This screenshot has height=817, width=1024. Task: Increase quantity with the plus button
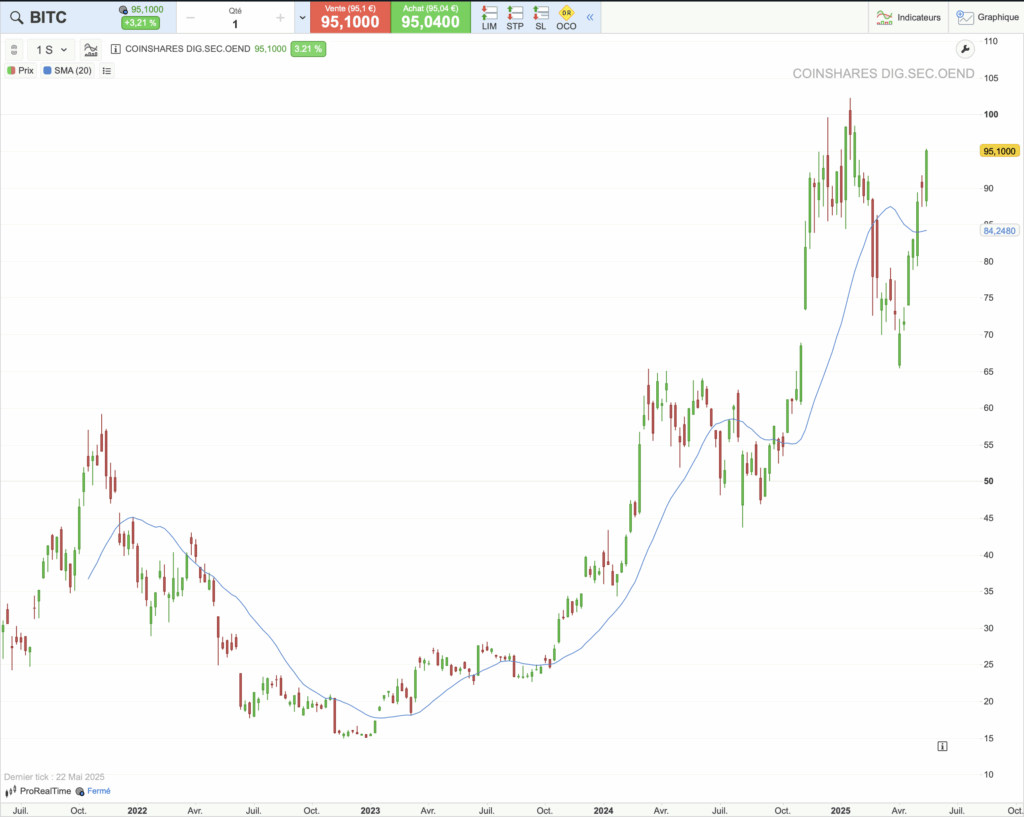(x=280, y=18)
